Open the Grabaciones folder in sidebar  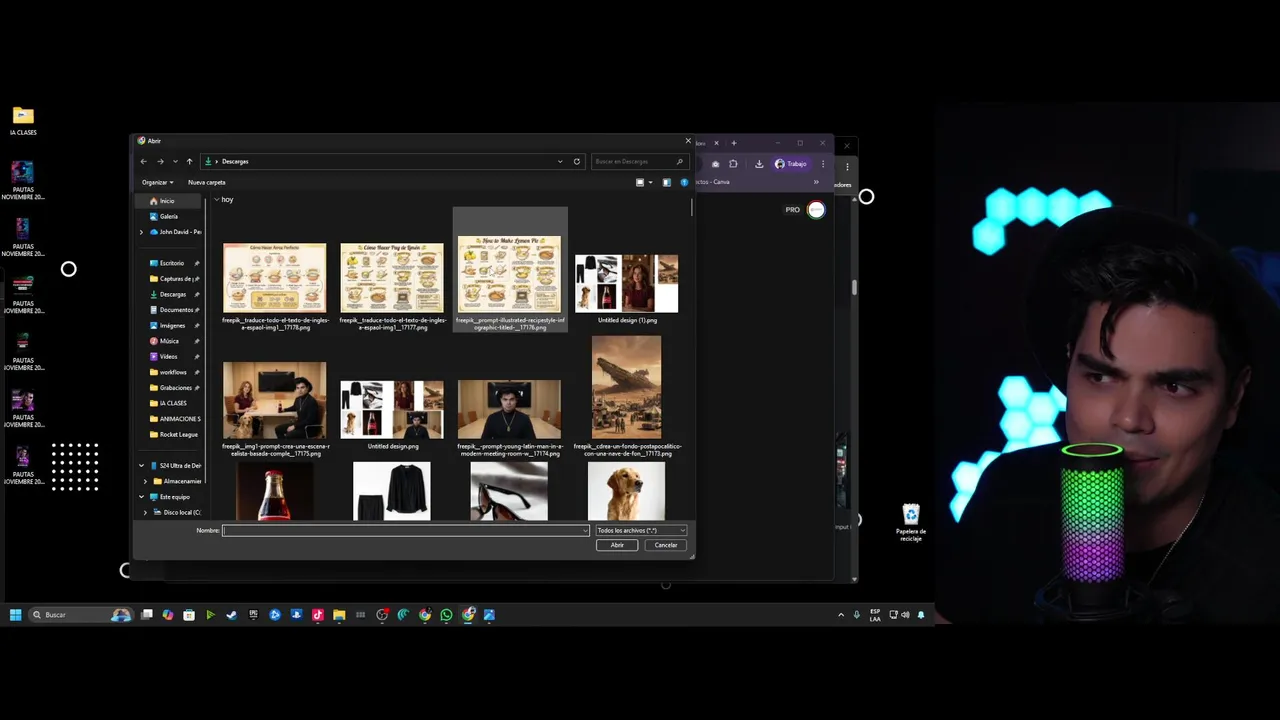click(x=174, y=387)
